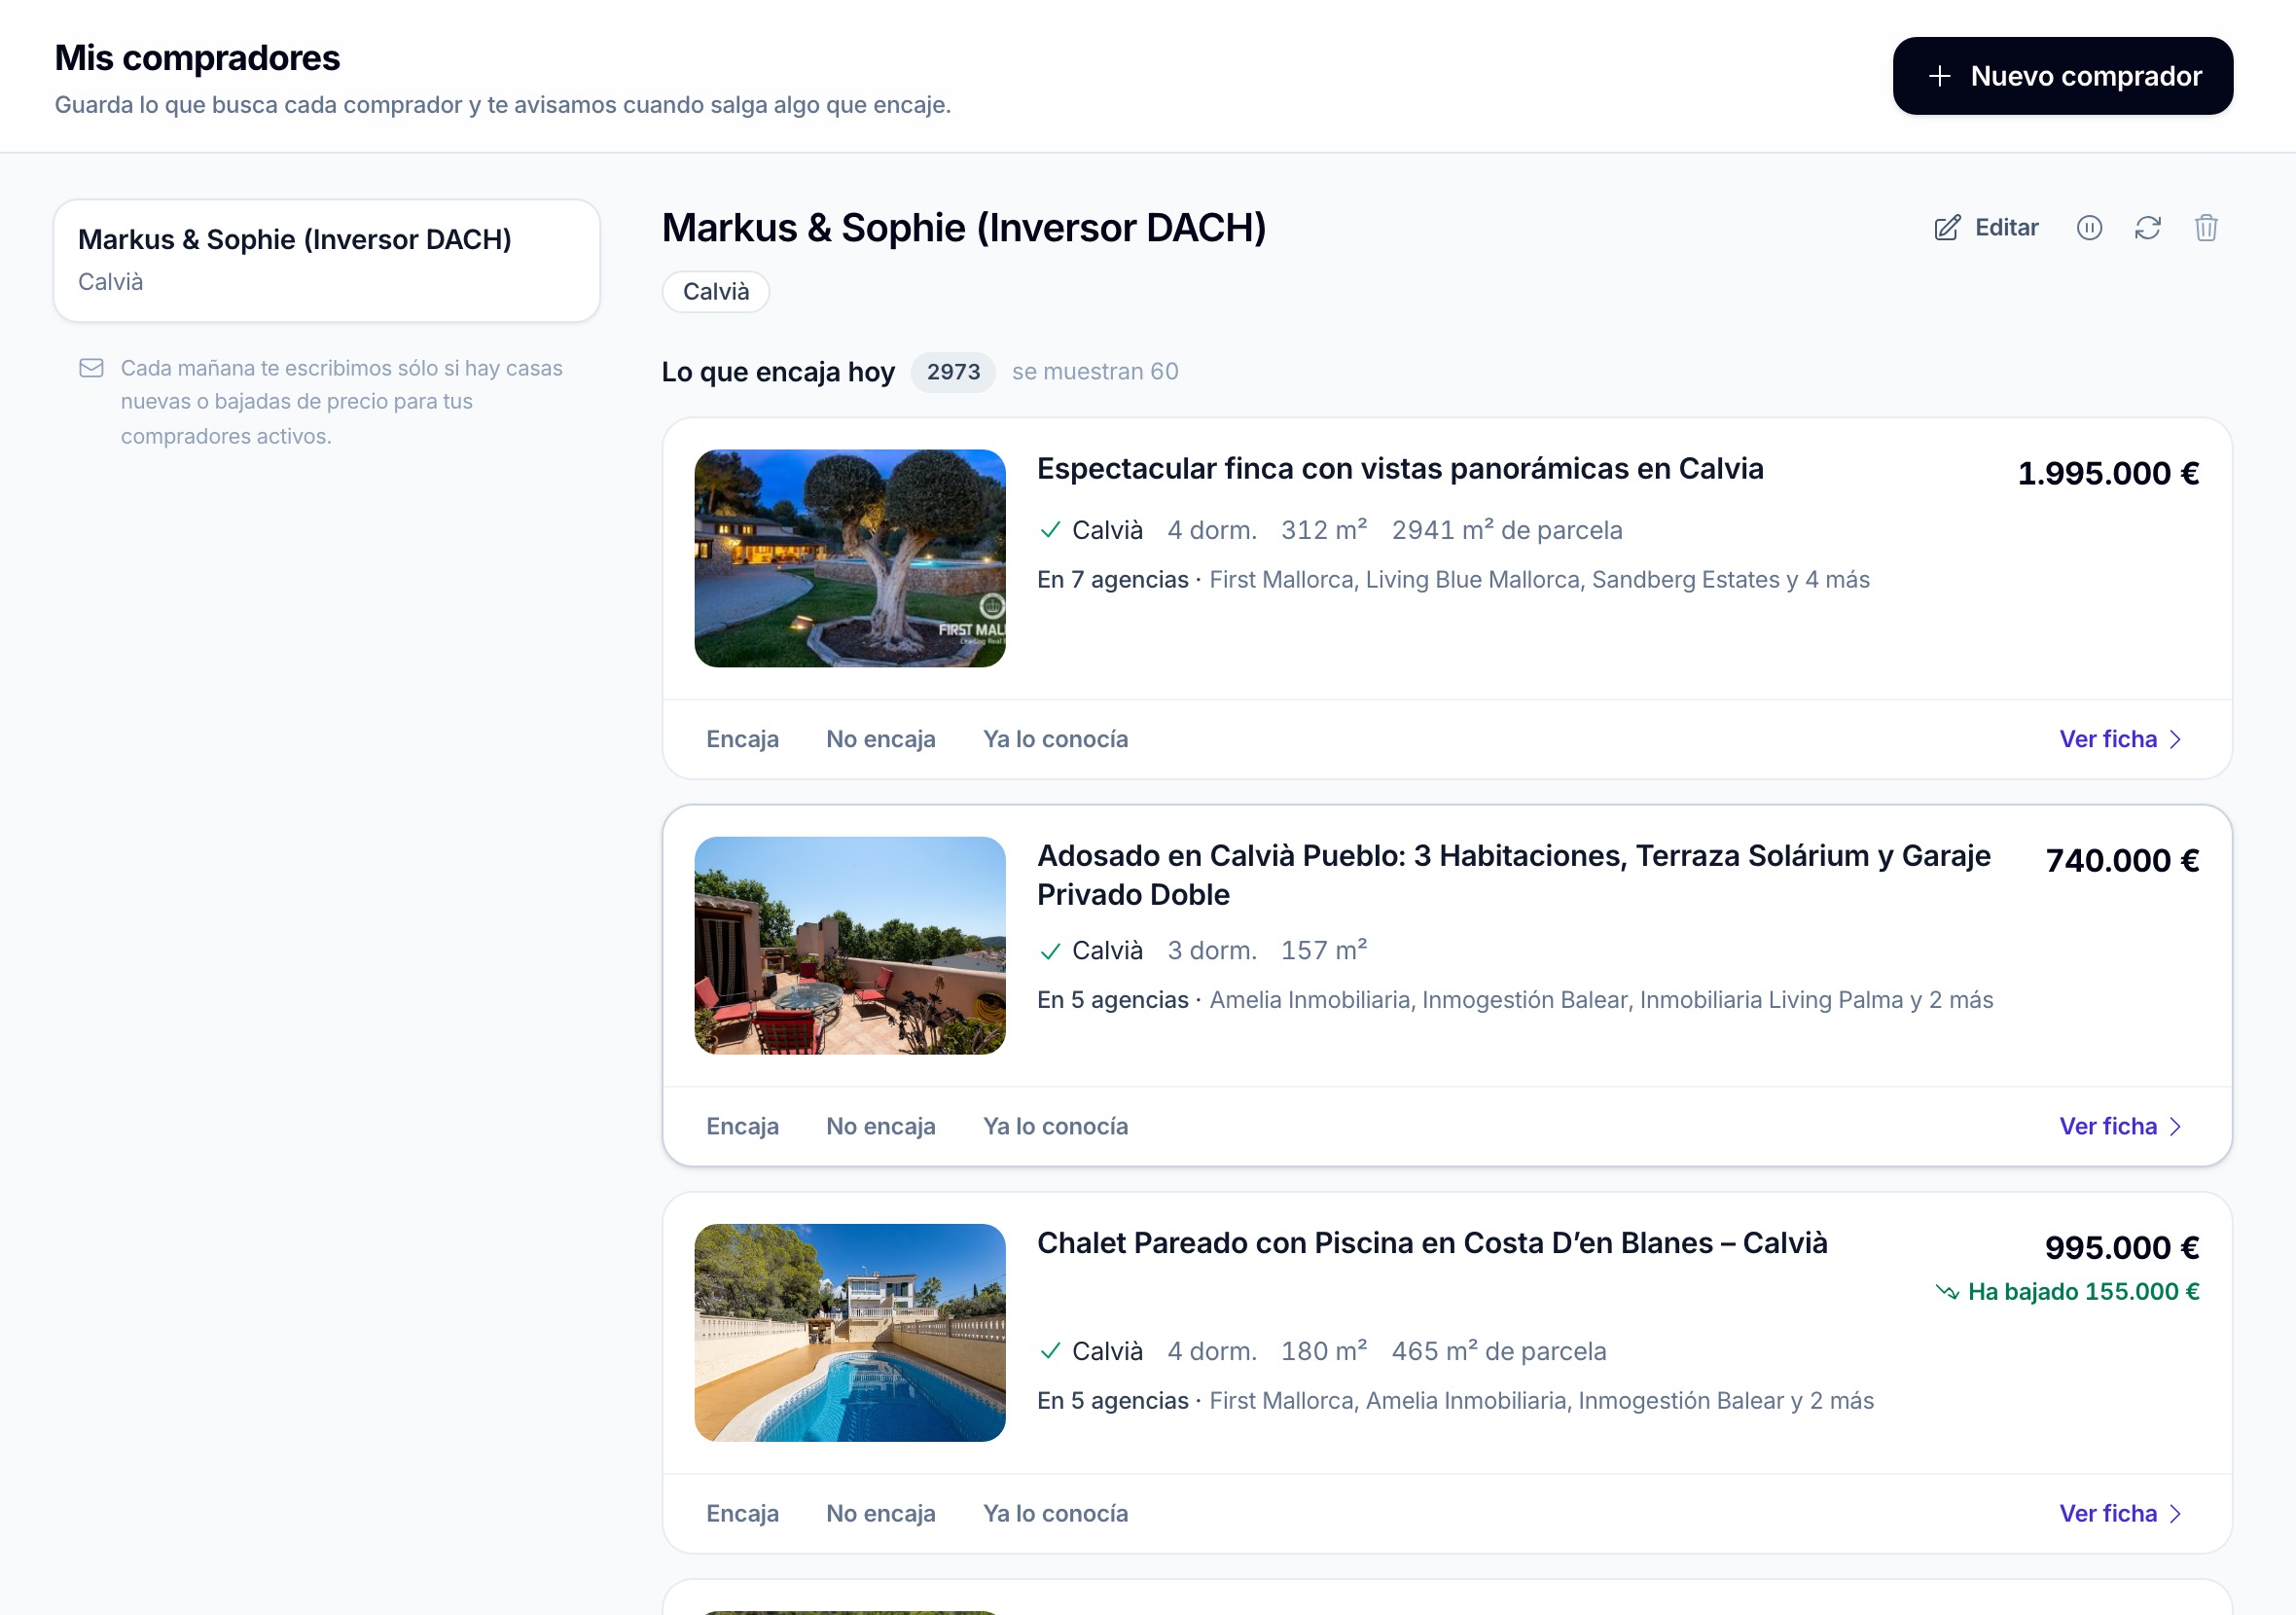Screen dimensions: 2296x1615
Task: Click the price drop arrow icon on Chalet Pareado
Action: coord(1946,1291)
